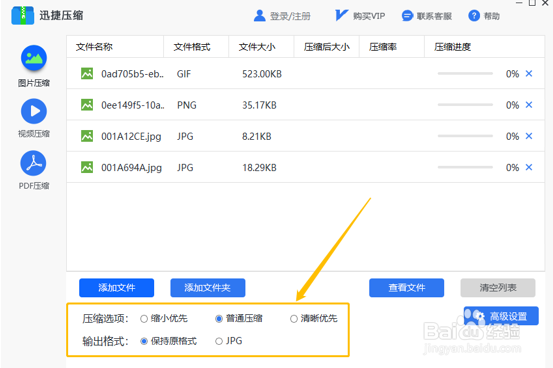Select file name 0ee149f5-10a..
The image size is (553, 368).
point(133,105)
